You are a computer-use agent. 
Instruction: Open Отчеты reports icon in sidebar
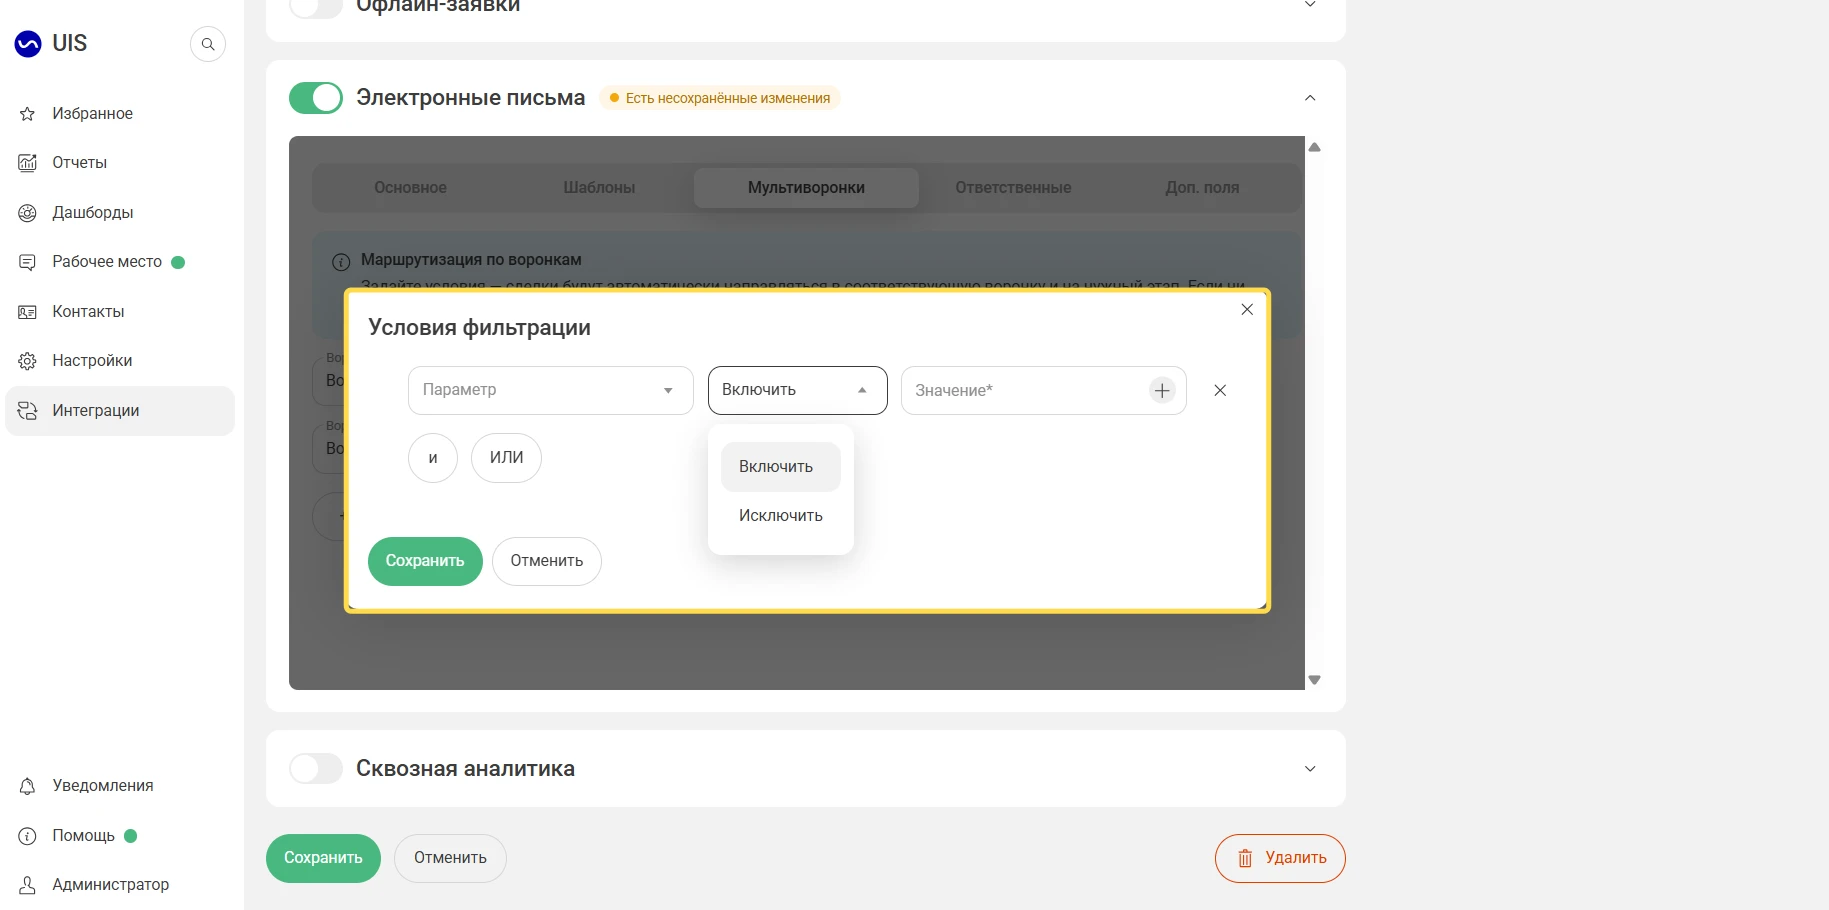point(28,163)
